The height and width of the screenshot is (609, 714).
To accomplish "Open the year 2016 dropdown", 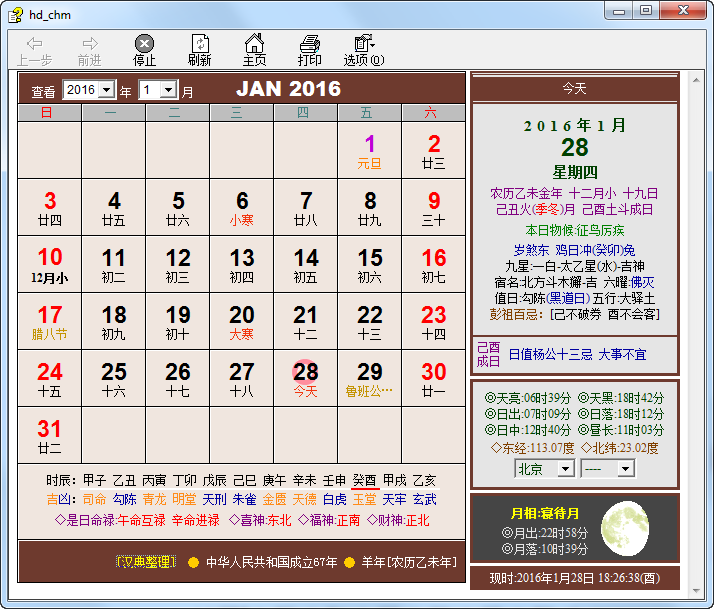I will 90,90.
